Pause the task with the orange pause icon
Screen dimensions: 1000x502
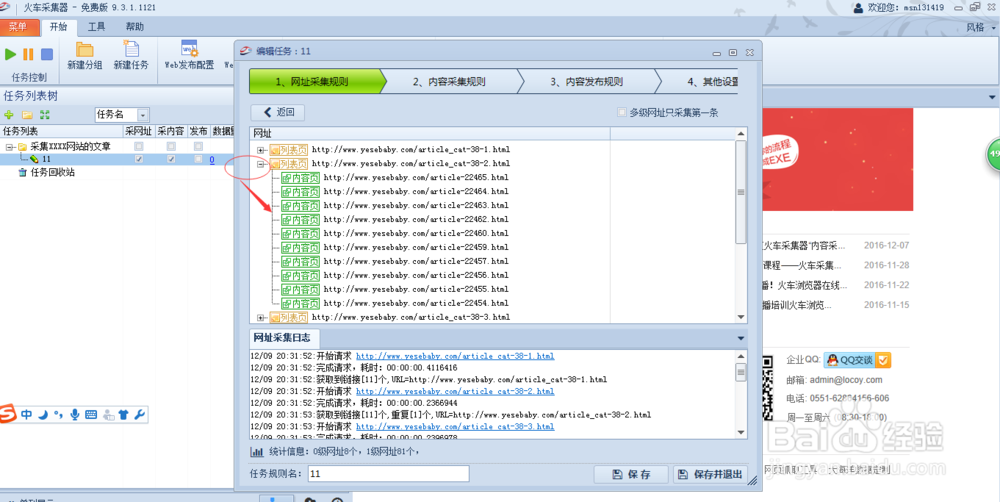(x=28, y=54)
